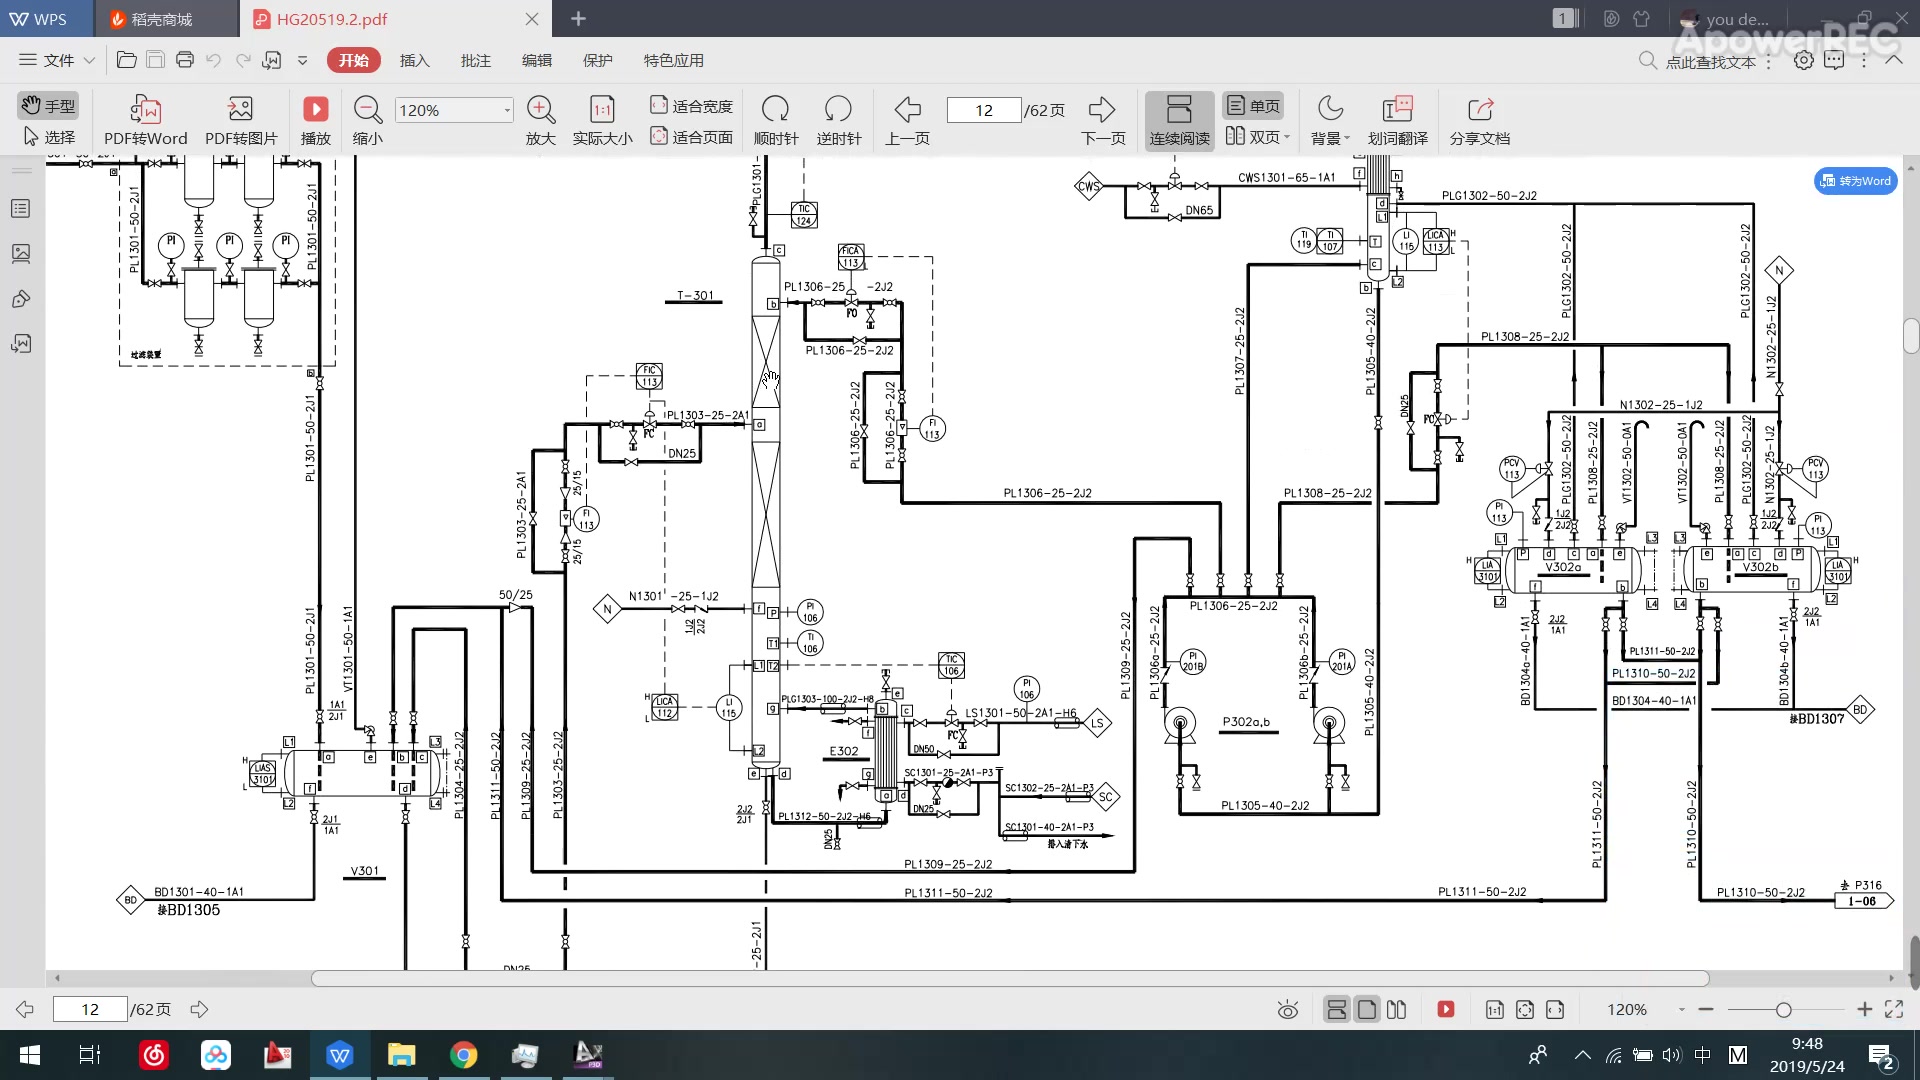The width and height of the screenshot is (1920, 1080).
Task: Open the tag/bookmark icon in left sidebar
Action: pos(21,299)
